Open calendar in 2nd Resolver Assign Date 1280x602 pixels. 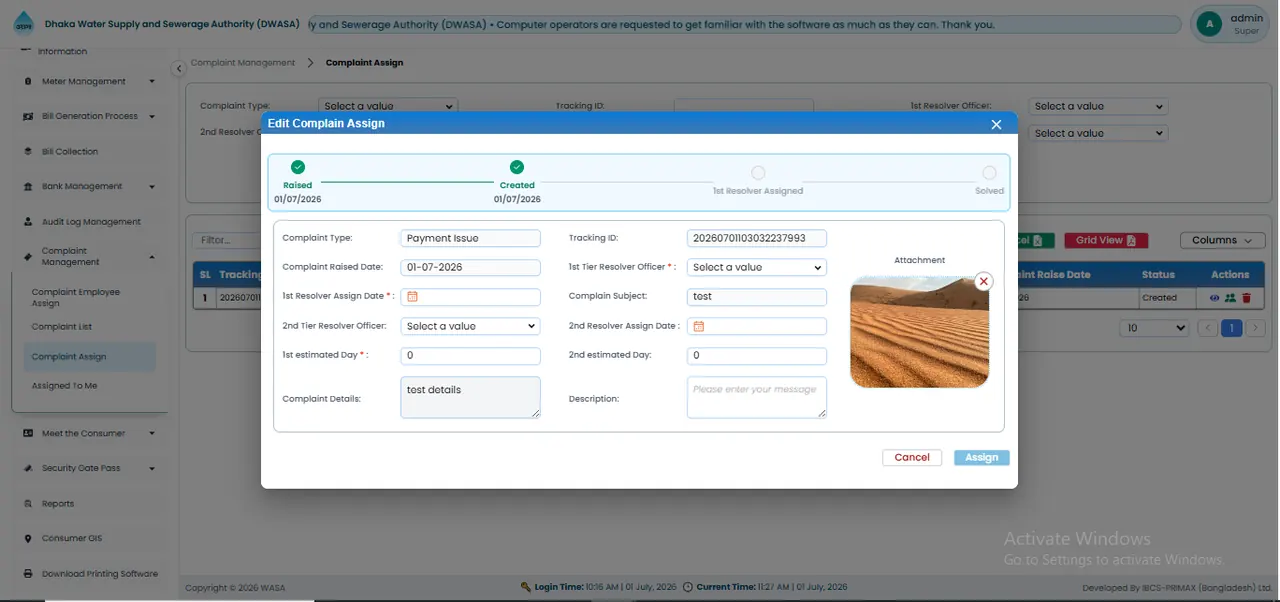(699, 326)
